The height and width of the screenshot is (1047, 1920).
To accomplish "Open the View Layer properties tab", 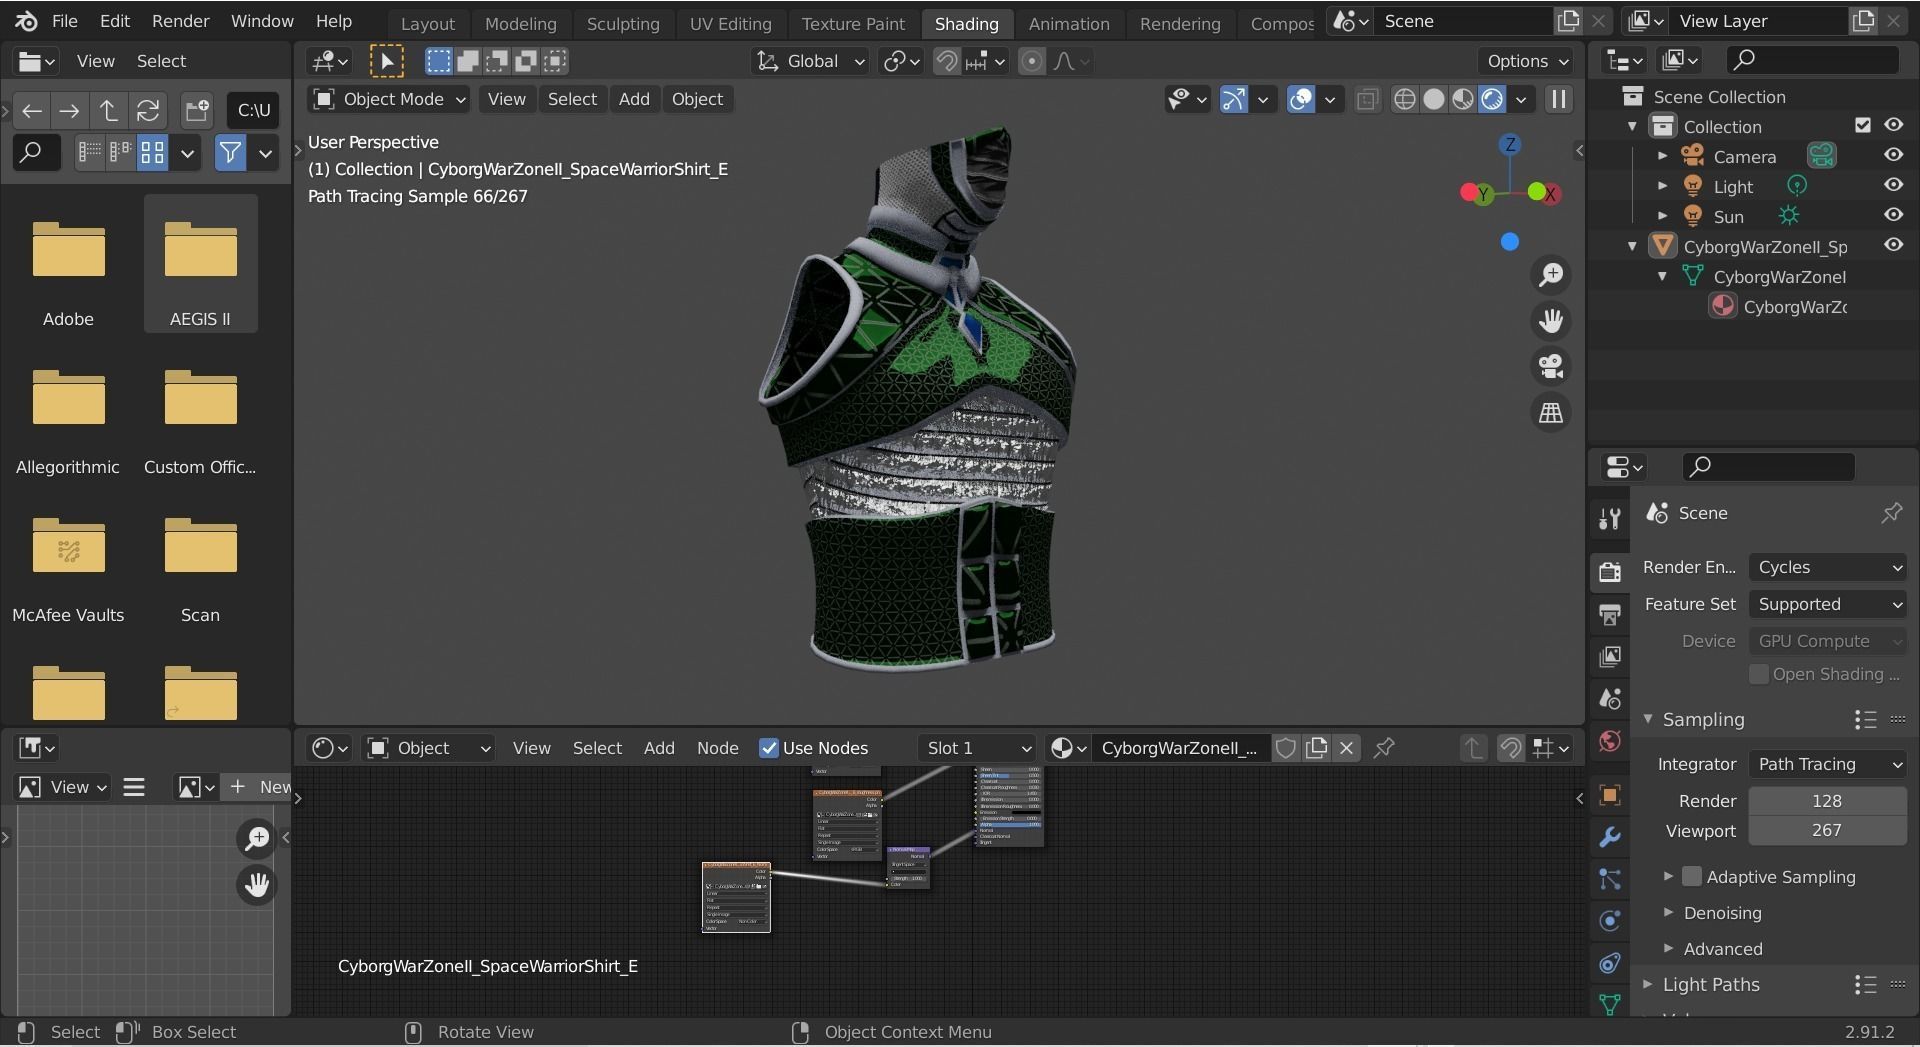I will pyautogui.click(x=1609, y=656).
